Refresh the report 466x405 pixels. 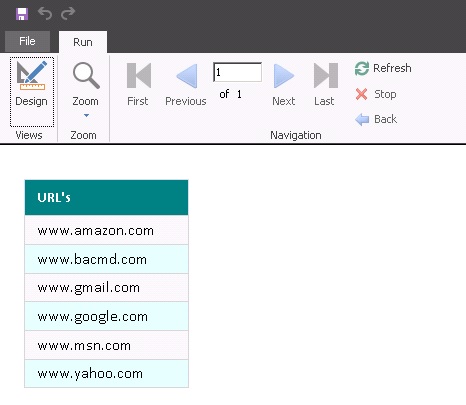[383, 68]
